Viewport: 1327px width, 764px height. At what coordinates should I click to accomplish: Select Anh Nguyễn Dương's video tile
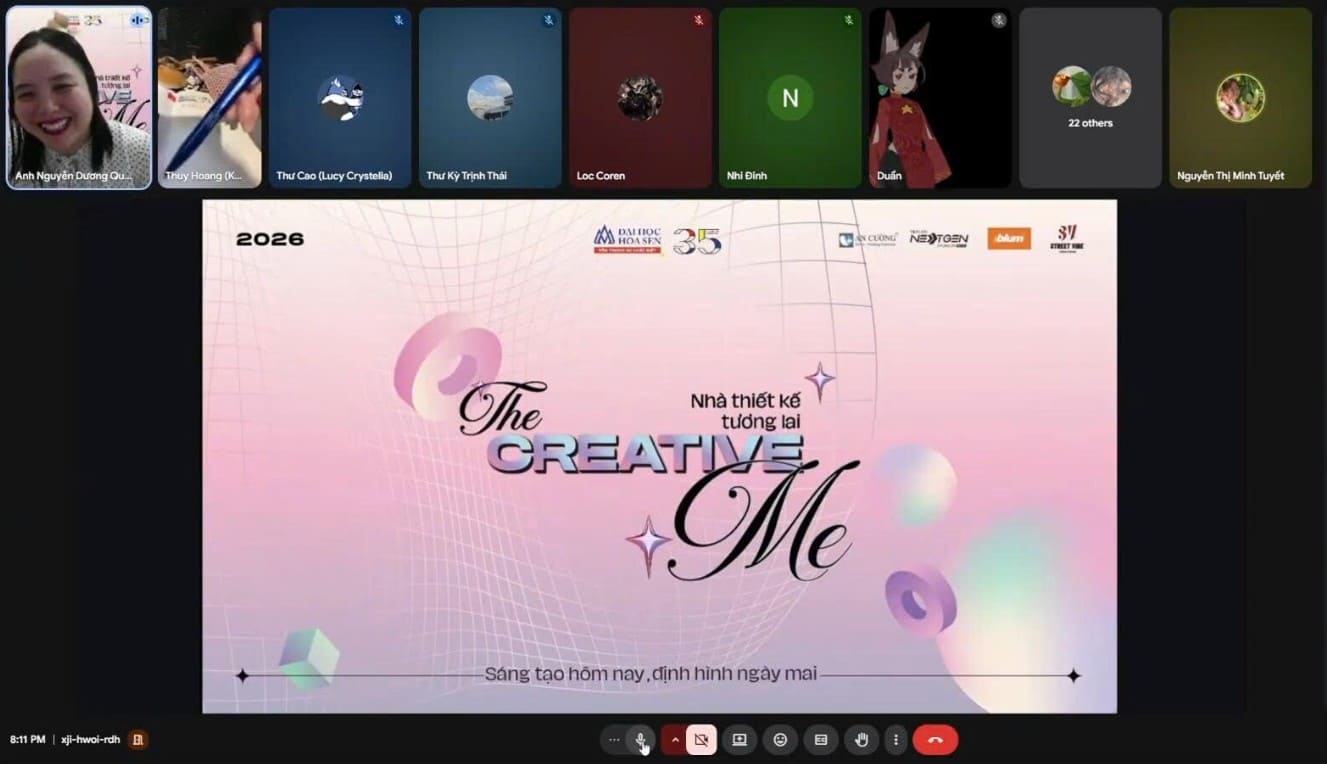pyautogui.click(x=79, y=97)
